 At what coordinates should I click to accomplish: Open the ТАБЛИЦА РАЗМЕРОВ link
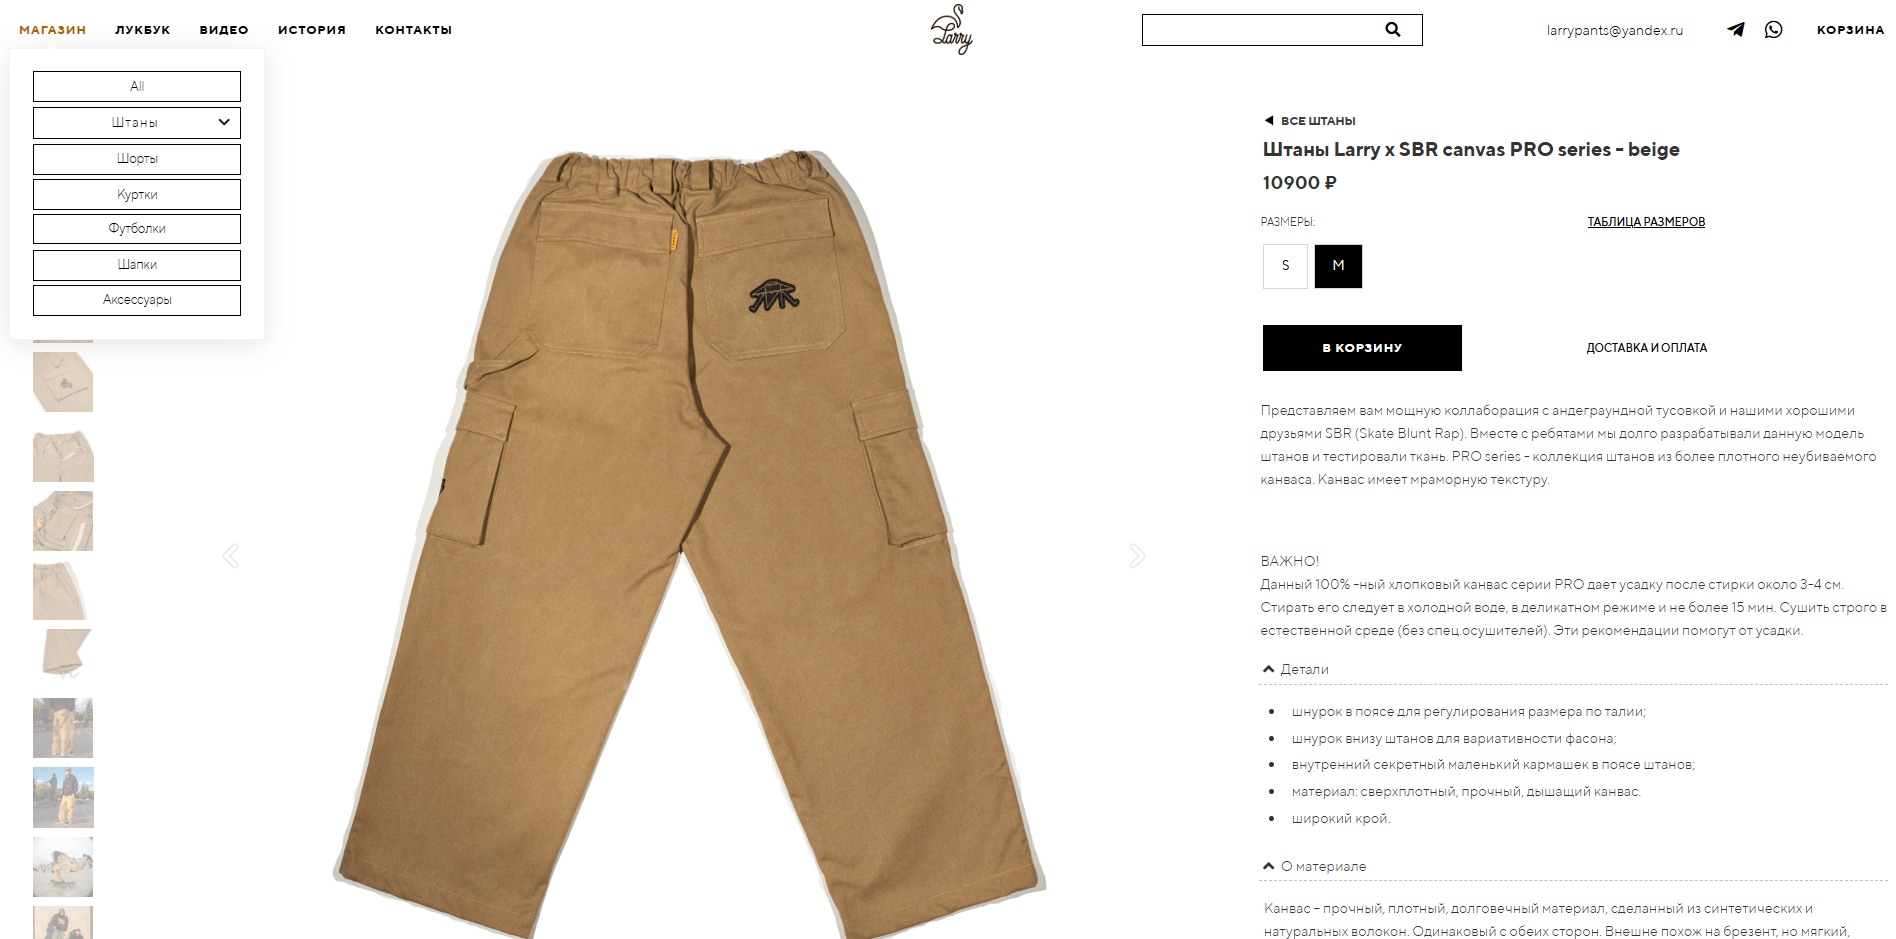pos(1646,222)
